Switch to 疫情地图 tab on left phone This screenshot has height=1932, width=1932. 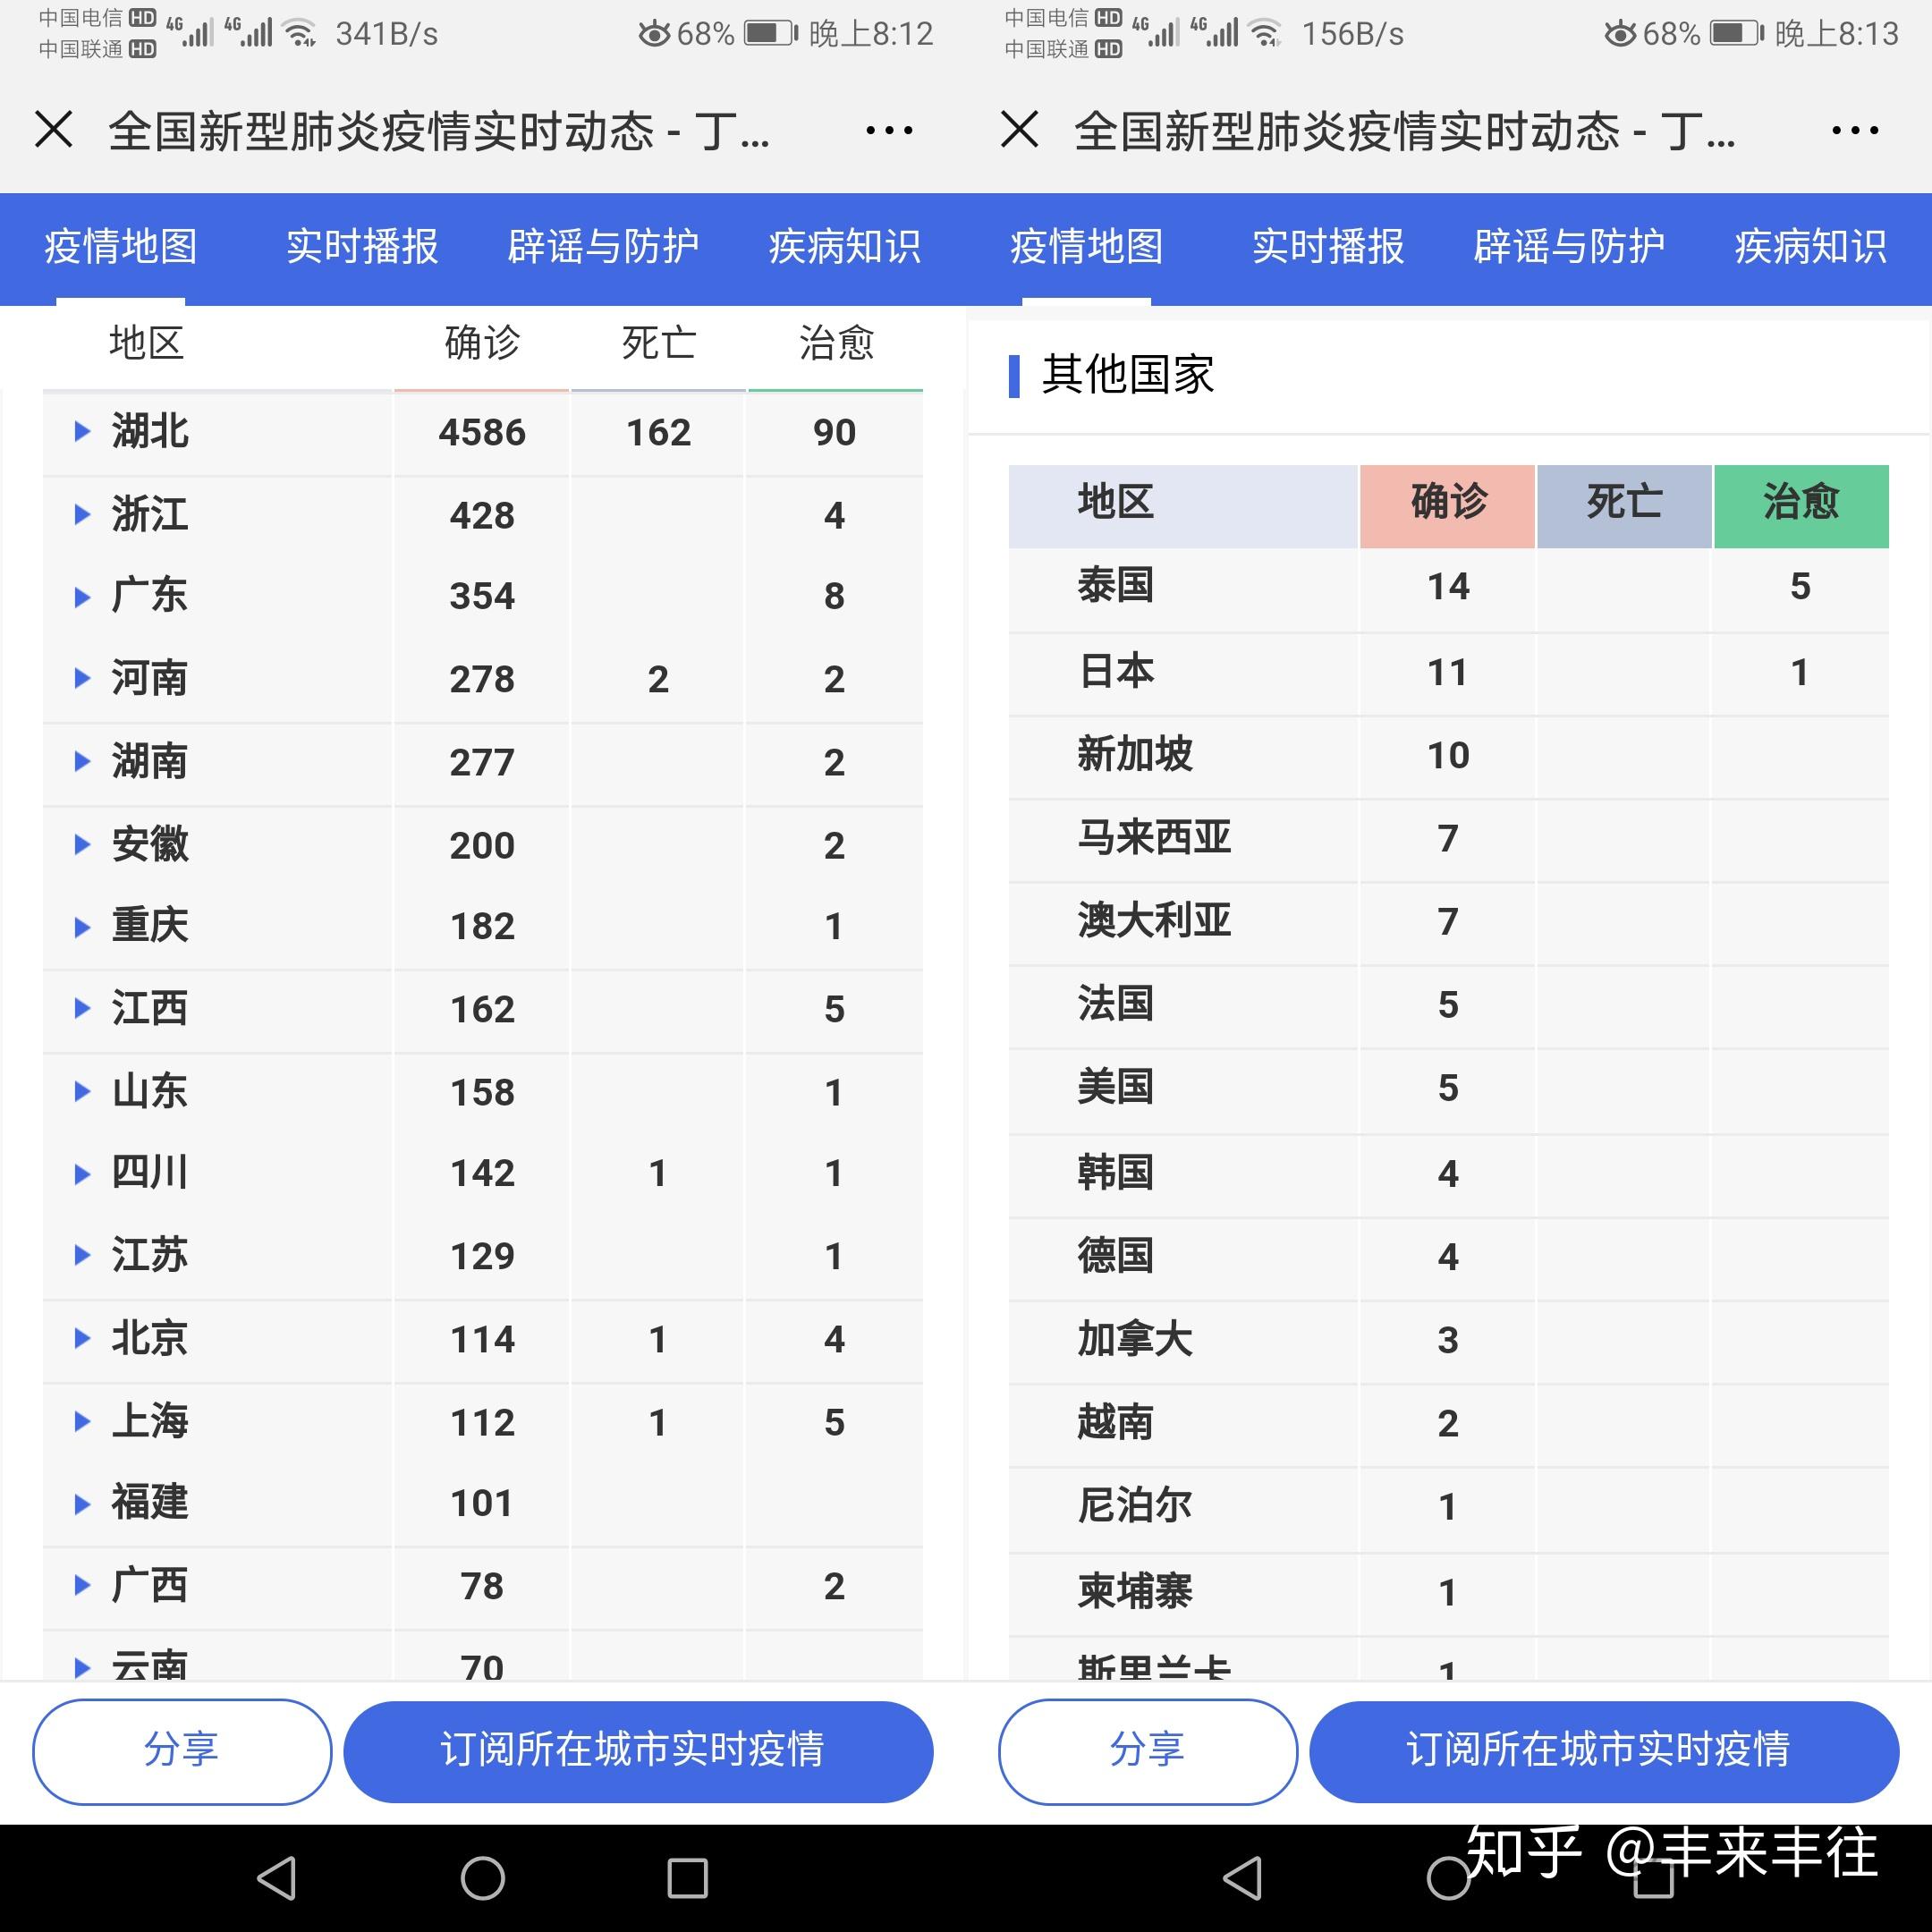120,246
